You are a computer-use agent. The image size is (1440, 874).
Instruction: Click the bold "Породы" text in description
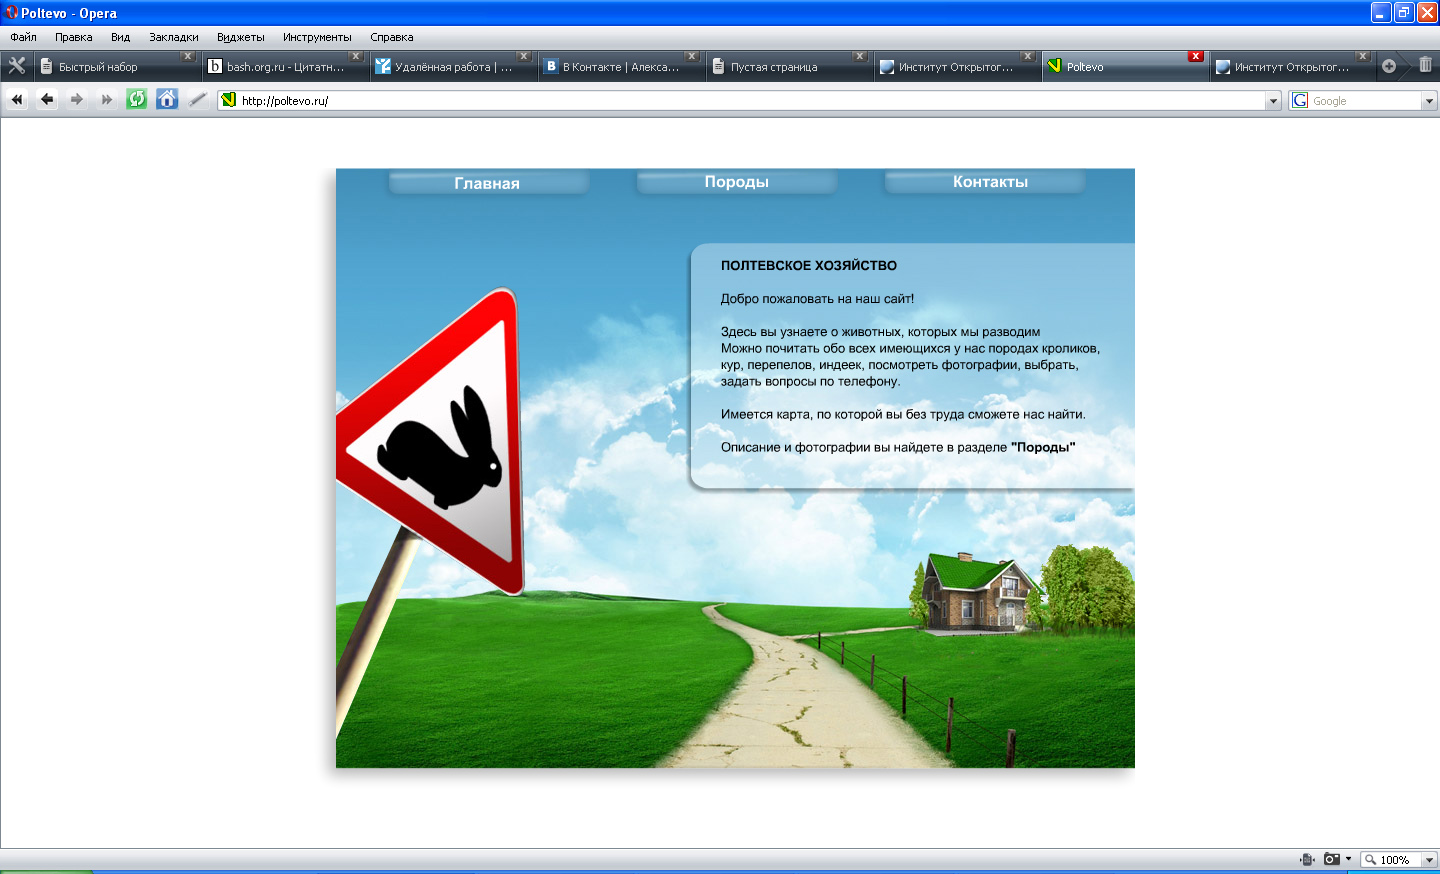click(1043, 447)
